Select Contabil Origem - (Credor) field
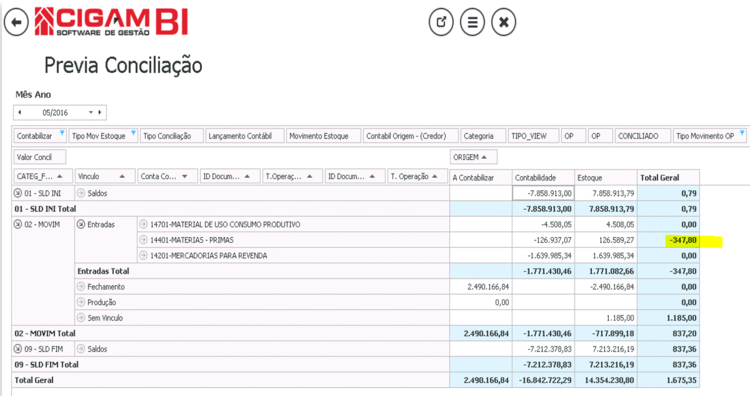 point(410,136)
